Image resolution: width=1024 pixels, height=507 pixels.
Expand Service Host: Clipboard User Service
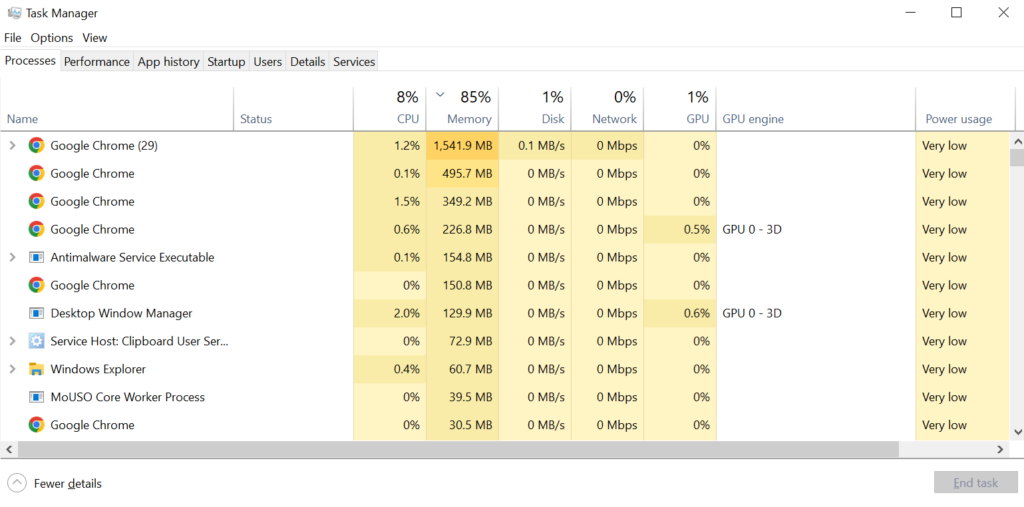click(x=12, y=341)
